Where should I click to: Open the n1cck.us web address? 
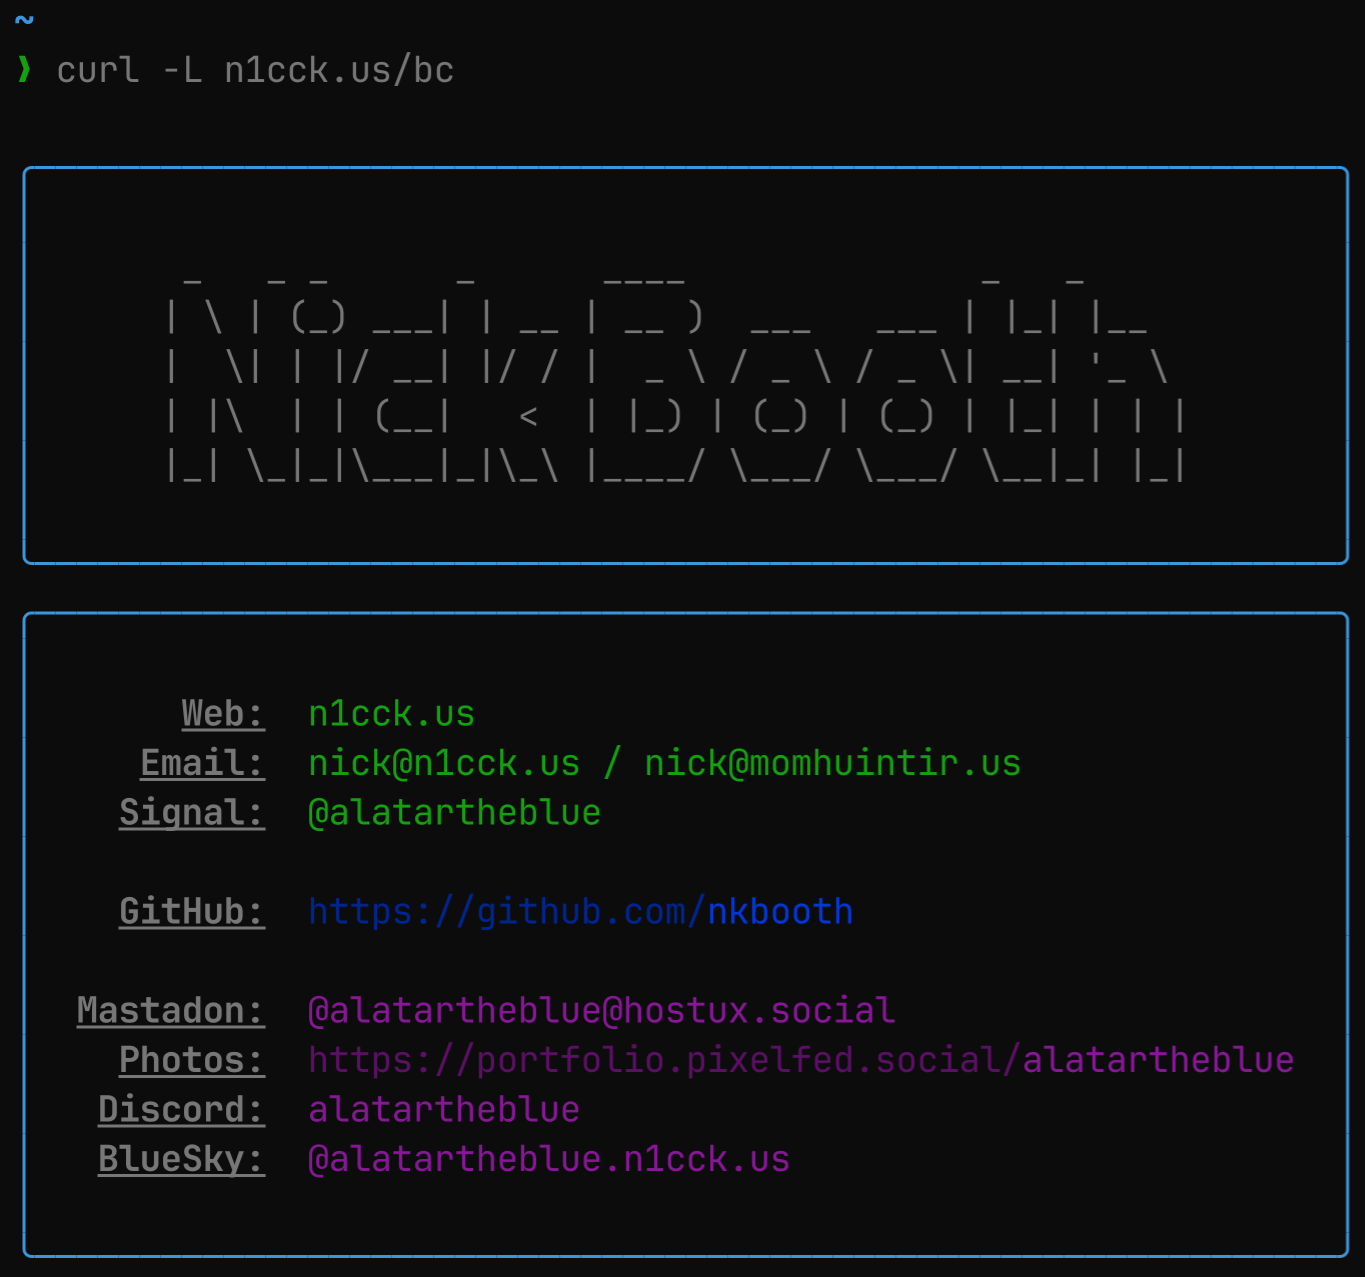pyautogui.click(x=392, y=714)
